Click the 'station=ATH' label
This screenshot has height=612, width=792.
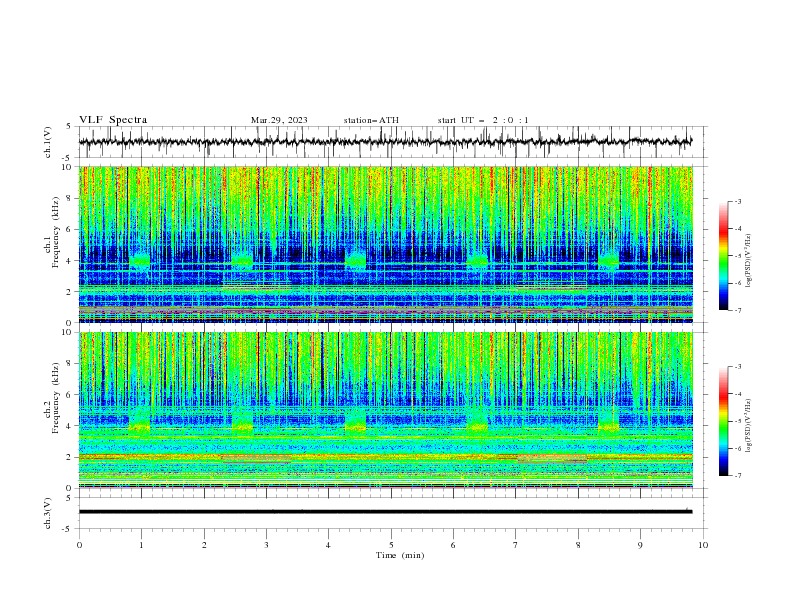click(371, 120)
